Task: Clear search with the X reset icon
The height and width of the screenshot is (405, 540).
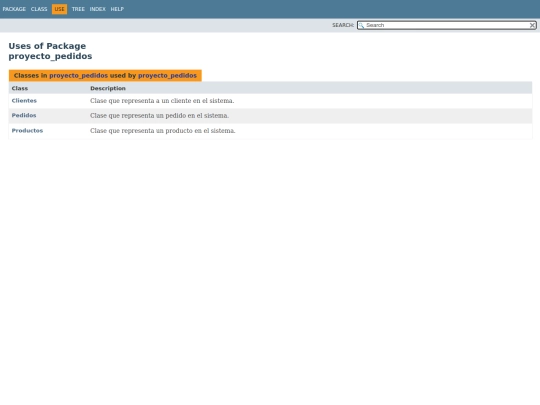Action: pyautogui.click(x=532, y=25)
